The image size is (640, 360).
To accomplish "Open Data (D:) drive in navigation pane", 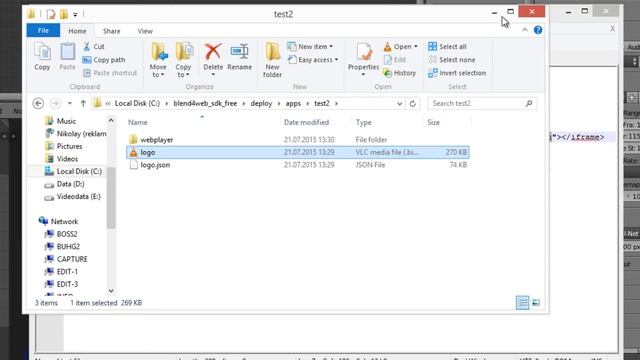I will 70,184.
